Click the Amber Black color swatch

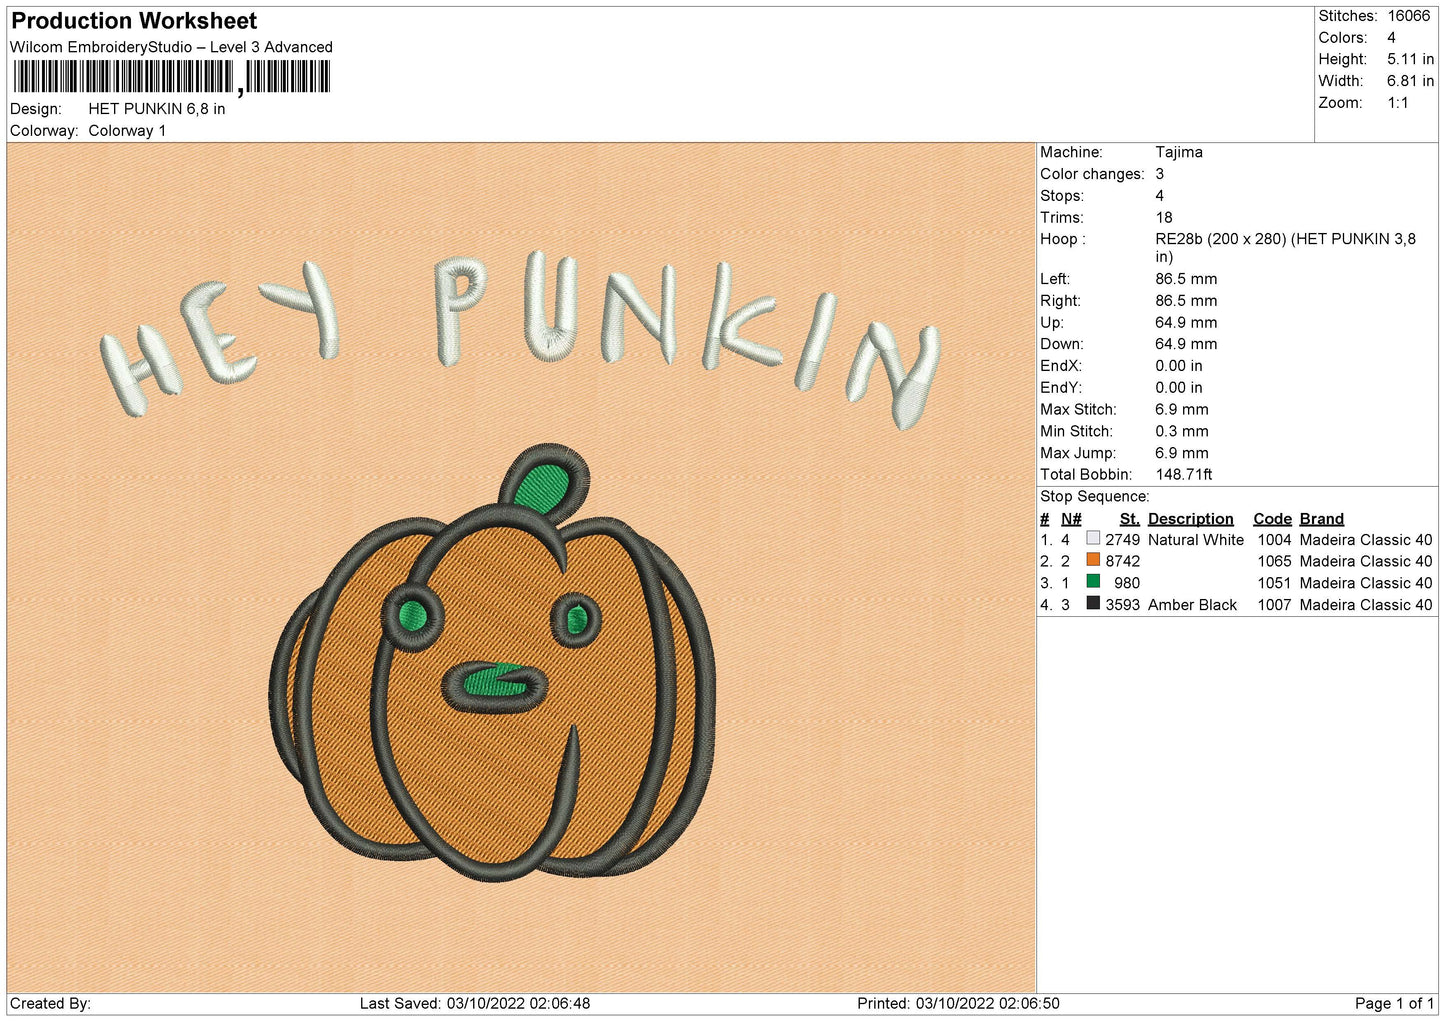[x=1093, y=603]
